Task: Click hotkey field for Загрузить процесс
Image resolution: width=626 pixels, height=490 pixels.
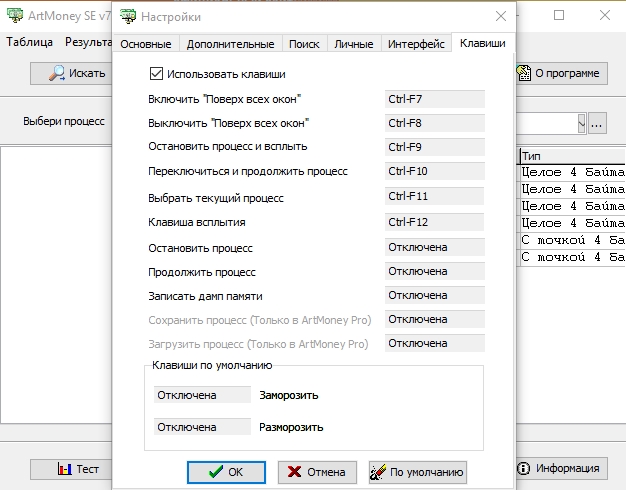Action: click(435, 343)
